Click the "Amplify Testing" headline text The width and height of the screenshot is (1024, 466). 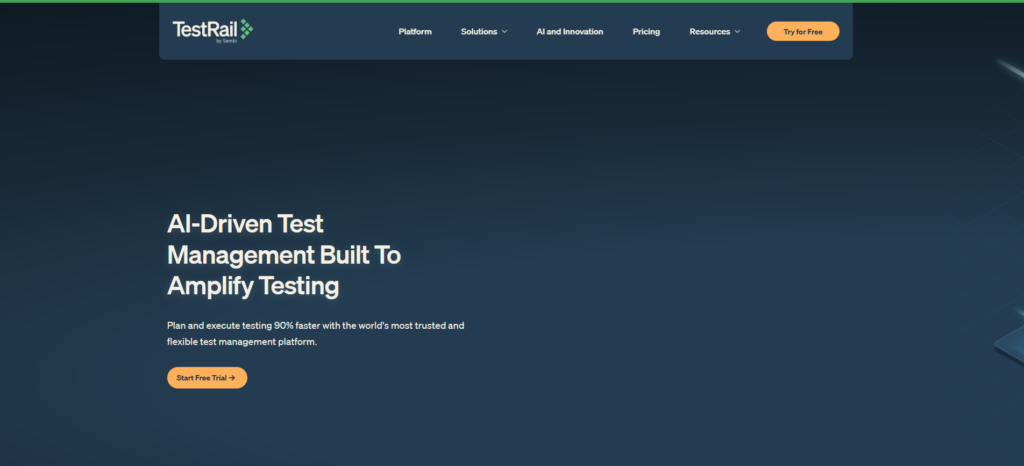(253, 286)
